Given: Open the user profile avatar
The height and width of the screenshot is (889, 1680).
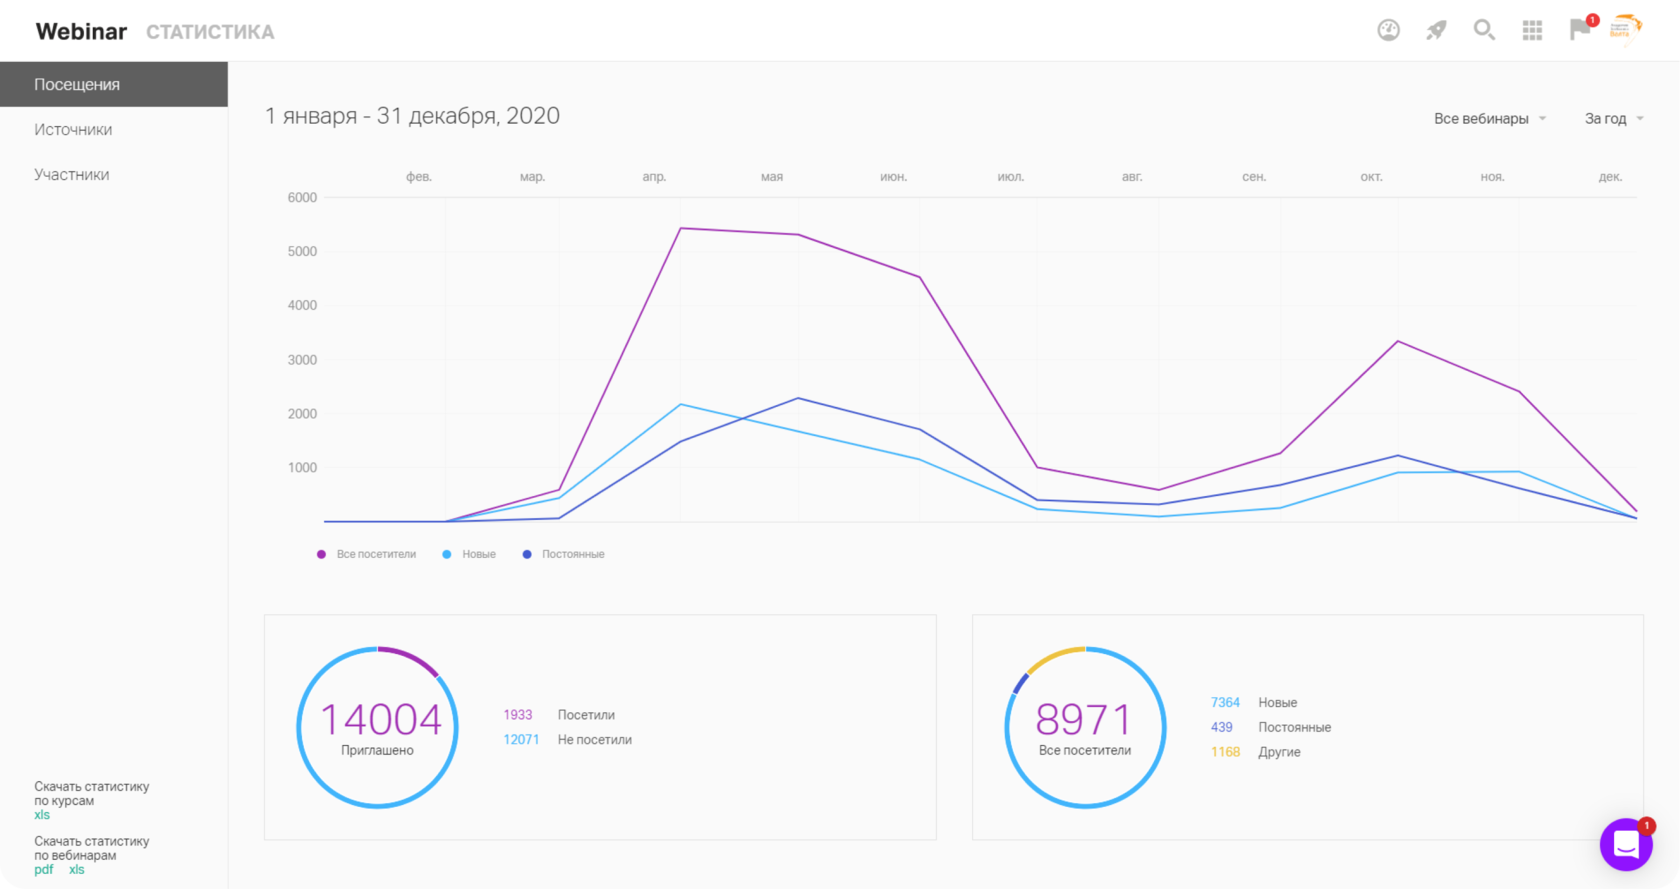Looking at the screenshot, I should pyautogui.click(x=1626, y=28).
